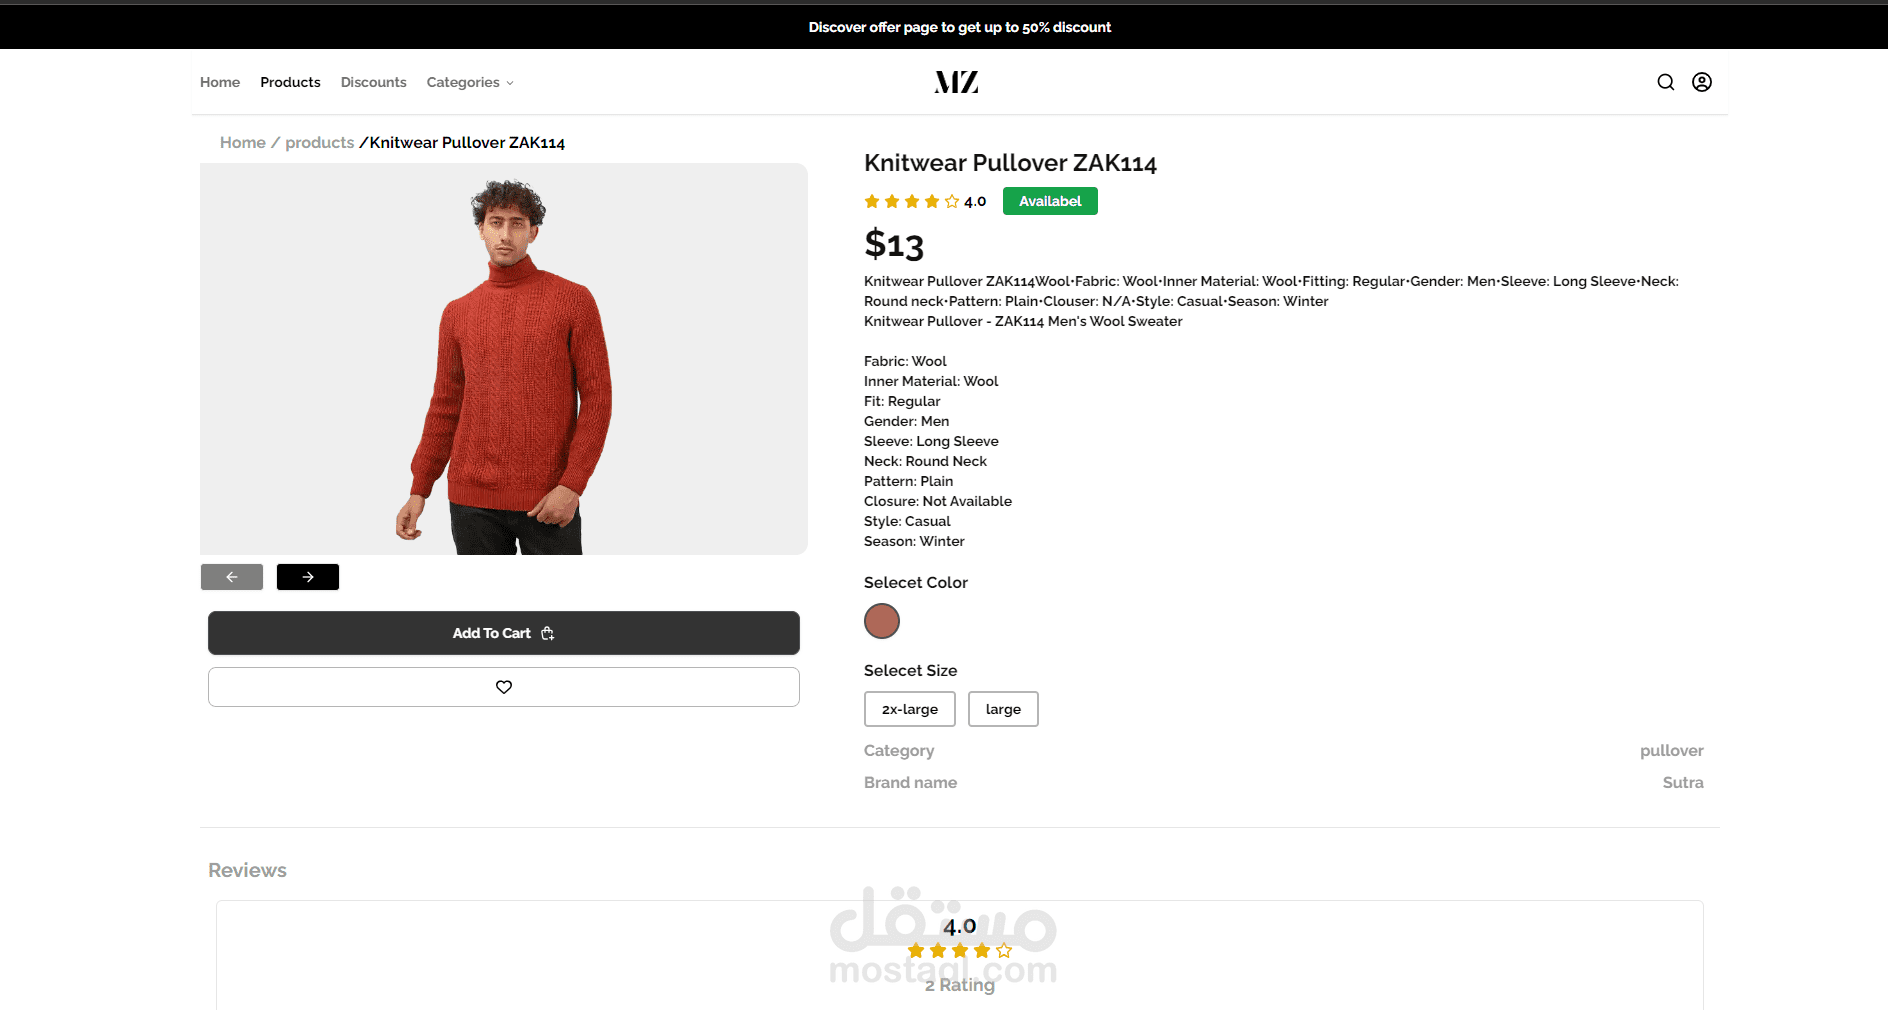Show next product image arrow
The height and width of the screenshot is (1010, 1888).
click(308, 577)
